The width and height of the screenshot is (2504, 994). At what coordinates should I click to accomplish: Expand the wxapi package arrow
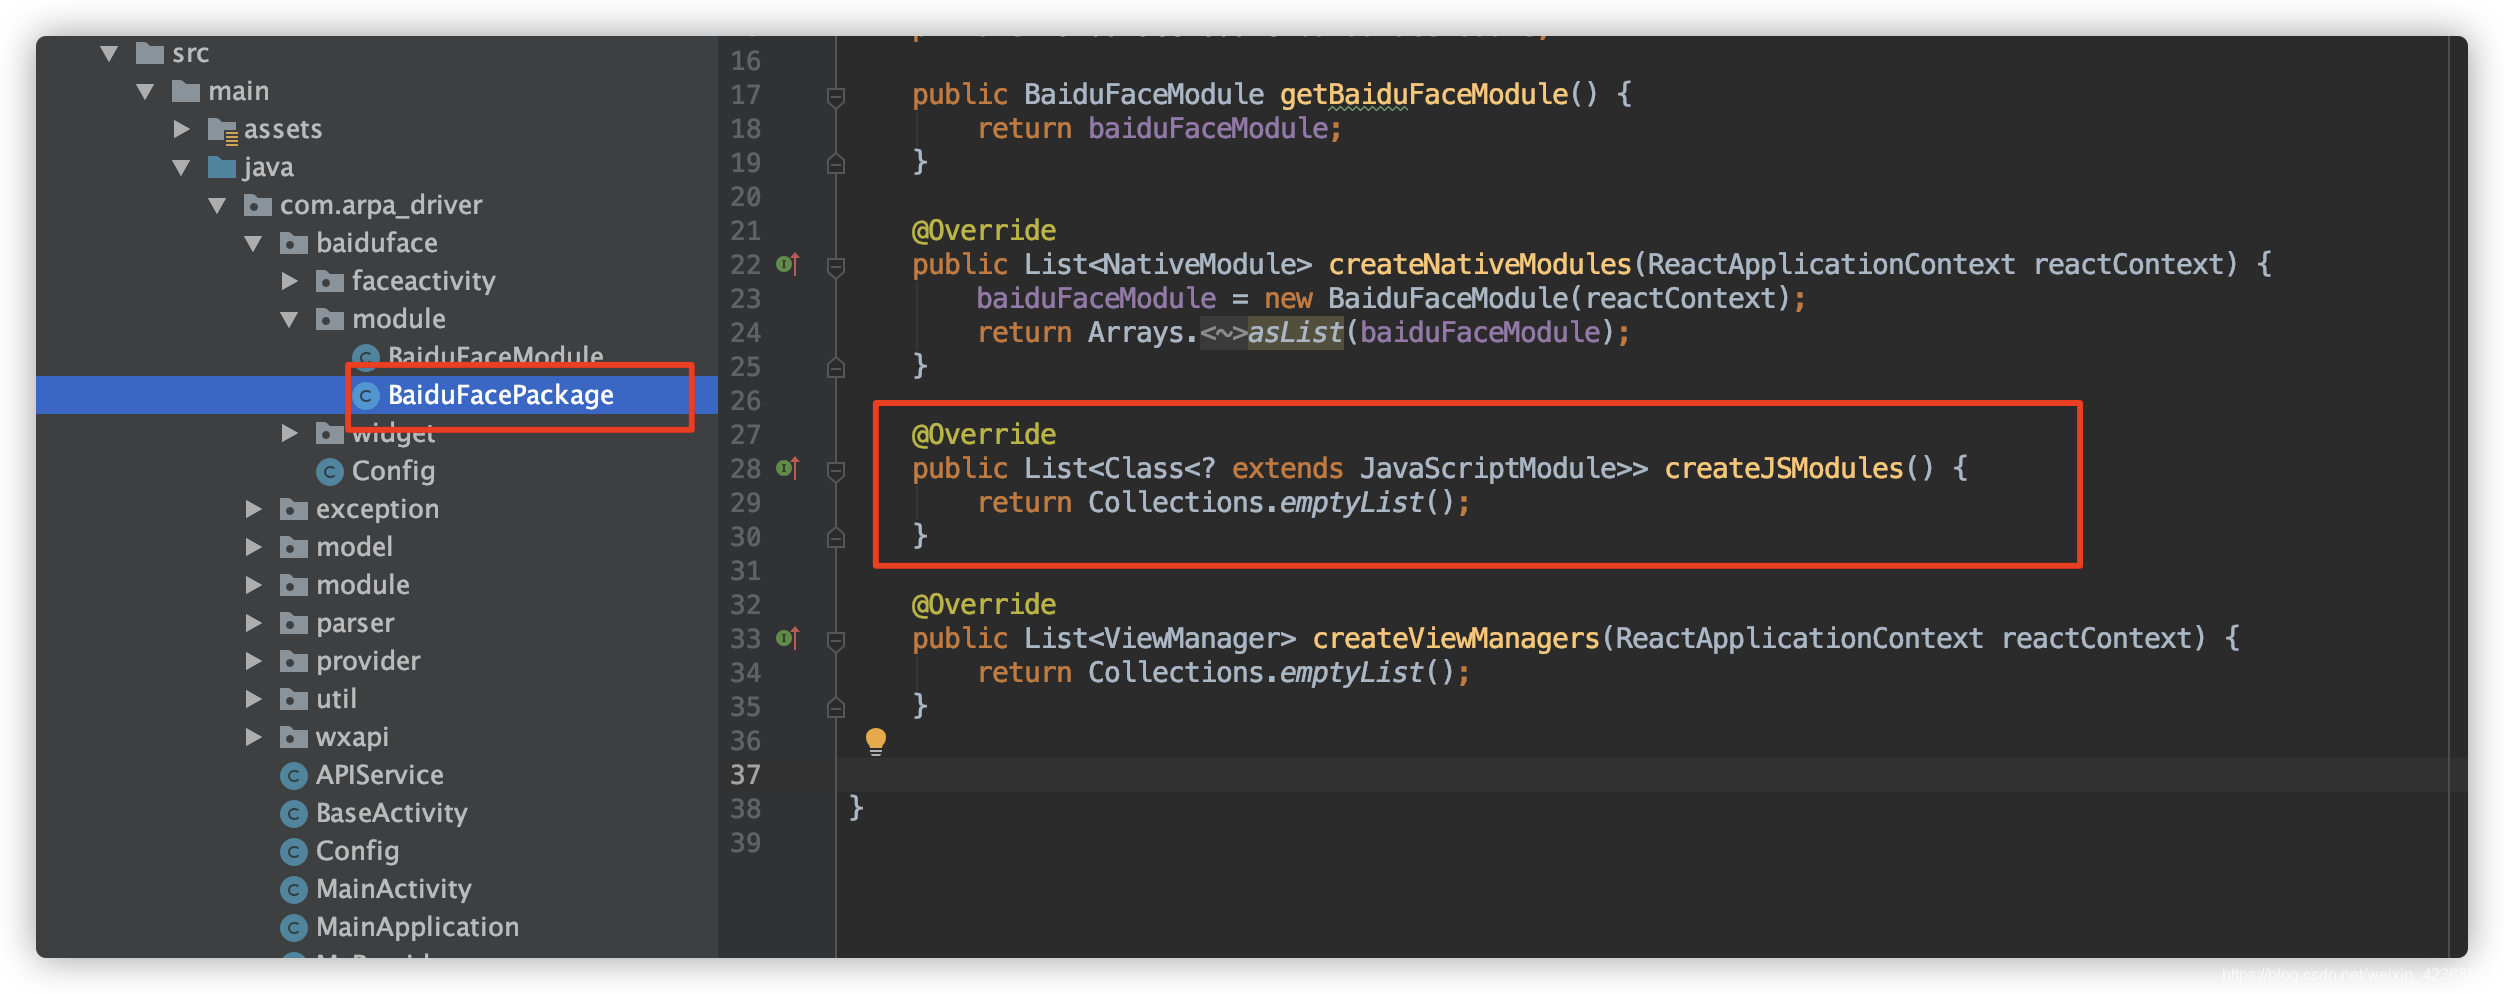(254, 737)
